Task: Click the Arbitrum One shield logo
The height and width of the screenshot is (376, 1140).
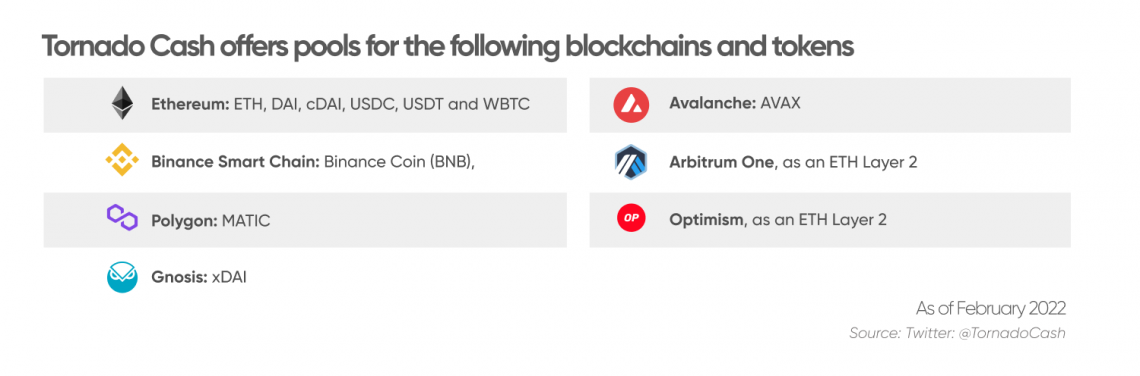Action: click(630, 161)
